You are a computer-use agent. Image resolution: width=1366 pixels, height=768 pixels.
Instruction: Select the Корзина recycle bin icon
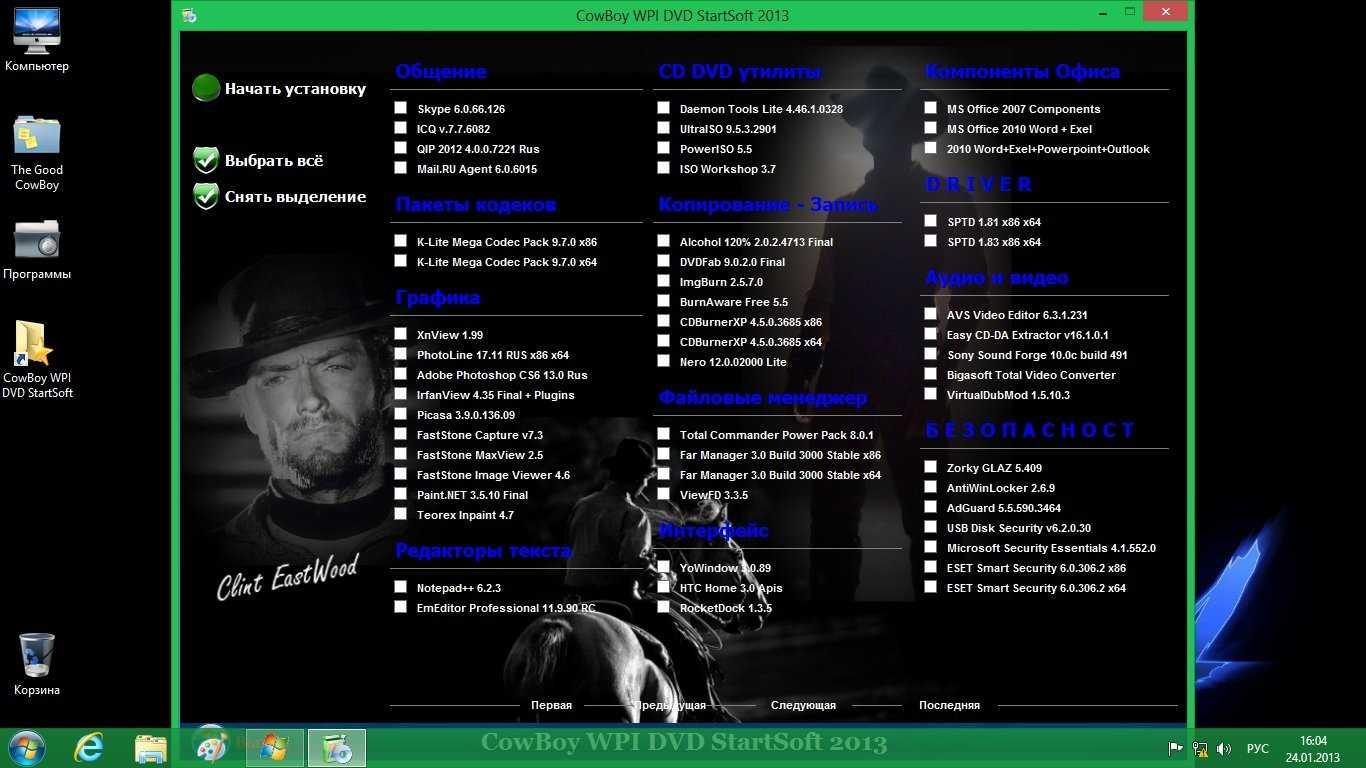(37, 665)
